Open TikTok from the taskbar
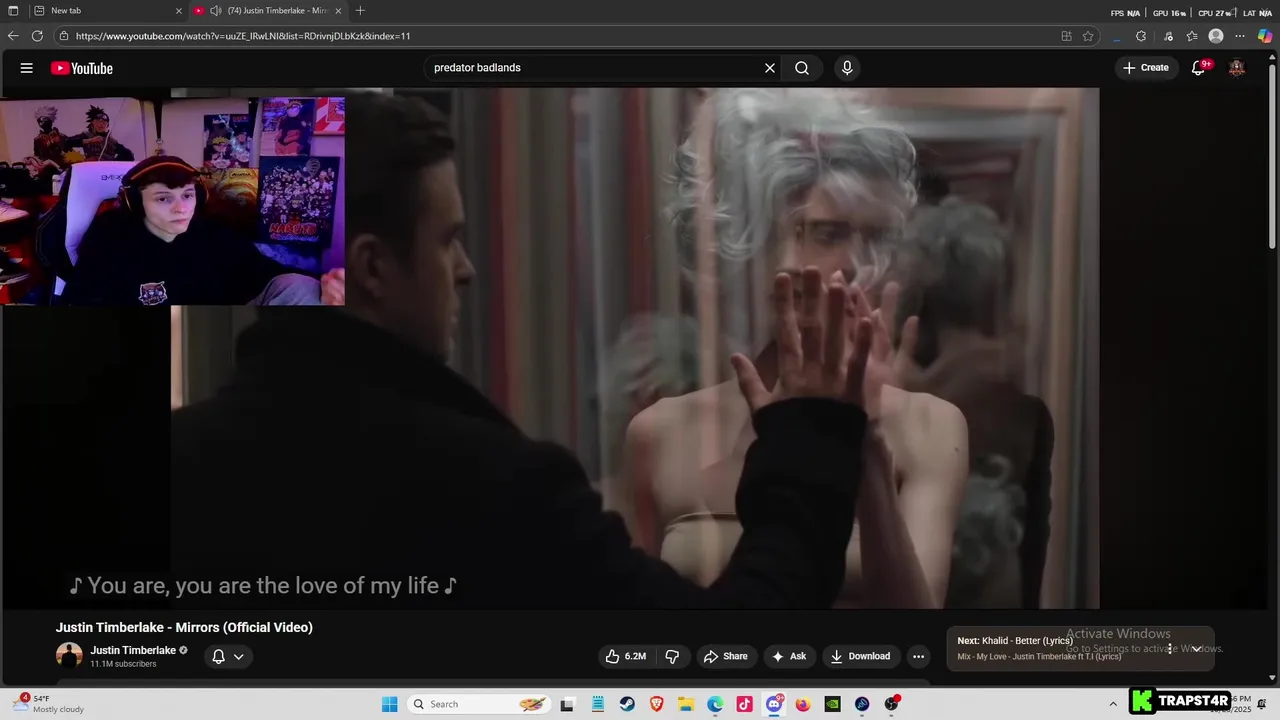The image size is (1280, 720). tap(744, 704)
